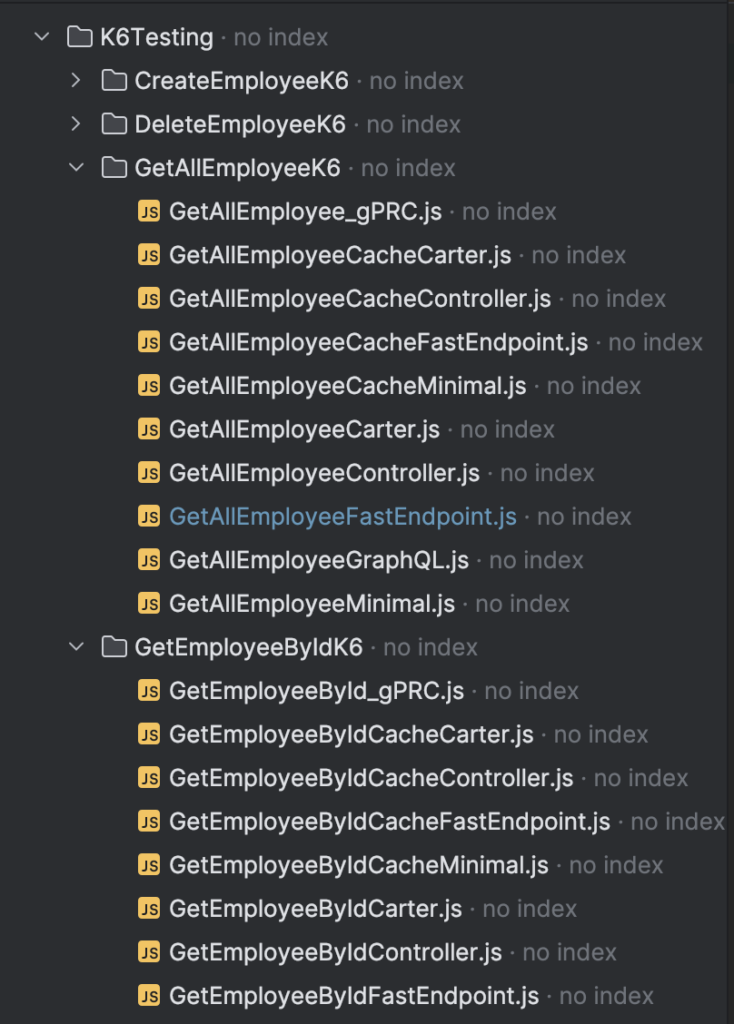Select file GetEmployeeByIdCacheMinimal.js
This screenshot has width=734, height=1024.
point(359,866)
